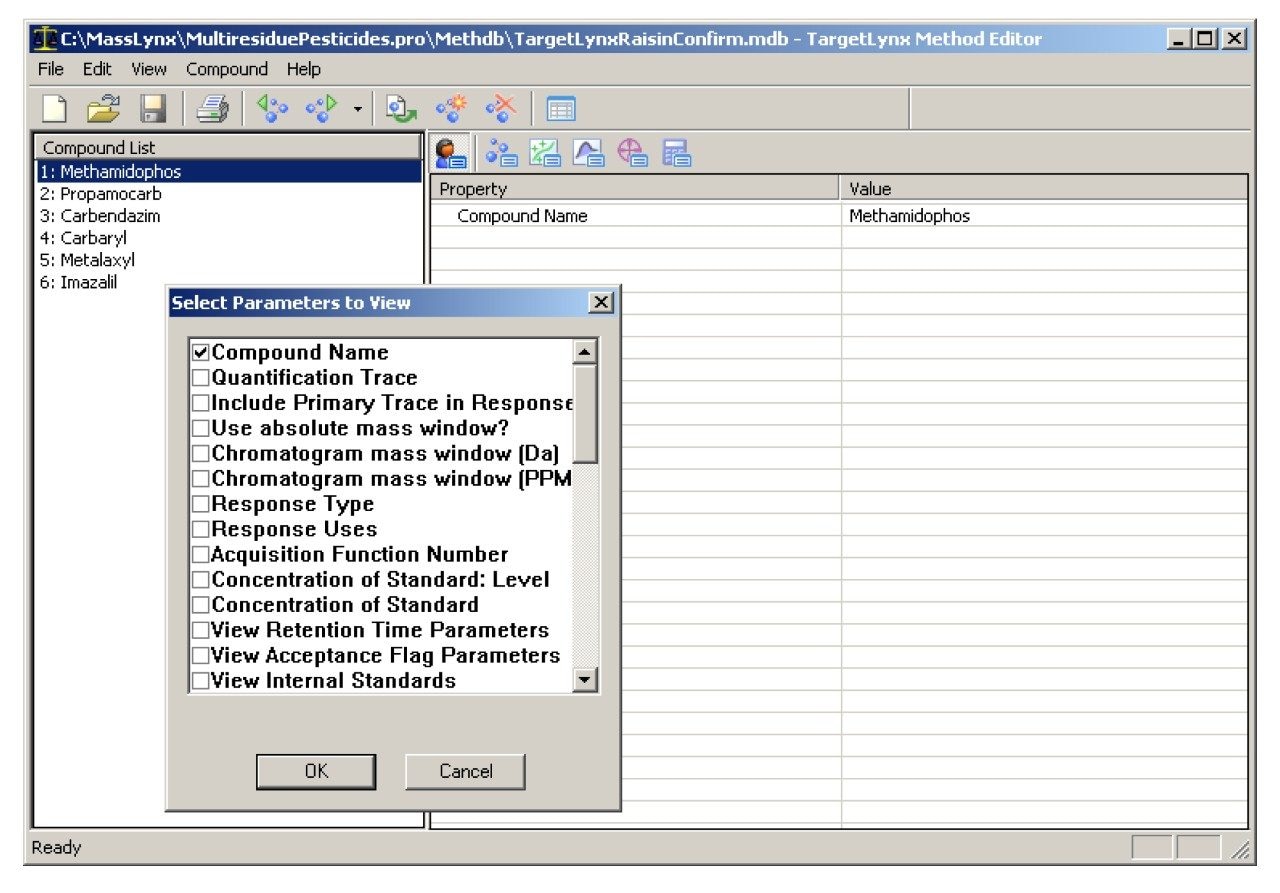Open a method file with folder icon
The image size is (1280, 893).
pyautogui.click(x=103, y=109)
